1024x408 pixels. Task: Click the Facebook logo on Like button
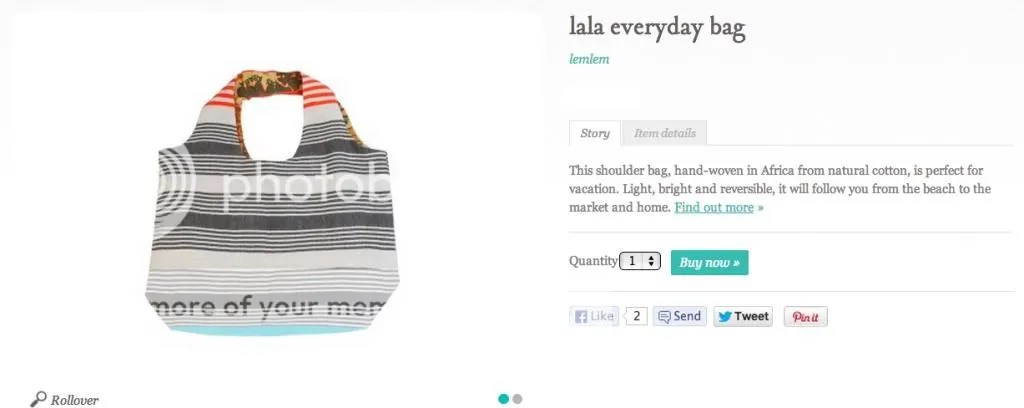pos(581,317)
